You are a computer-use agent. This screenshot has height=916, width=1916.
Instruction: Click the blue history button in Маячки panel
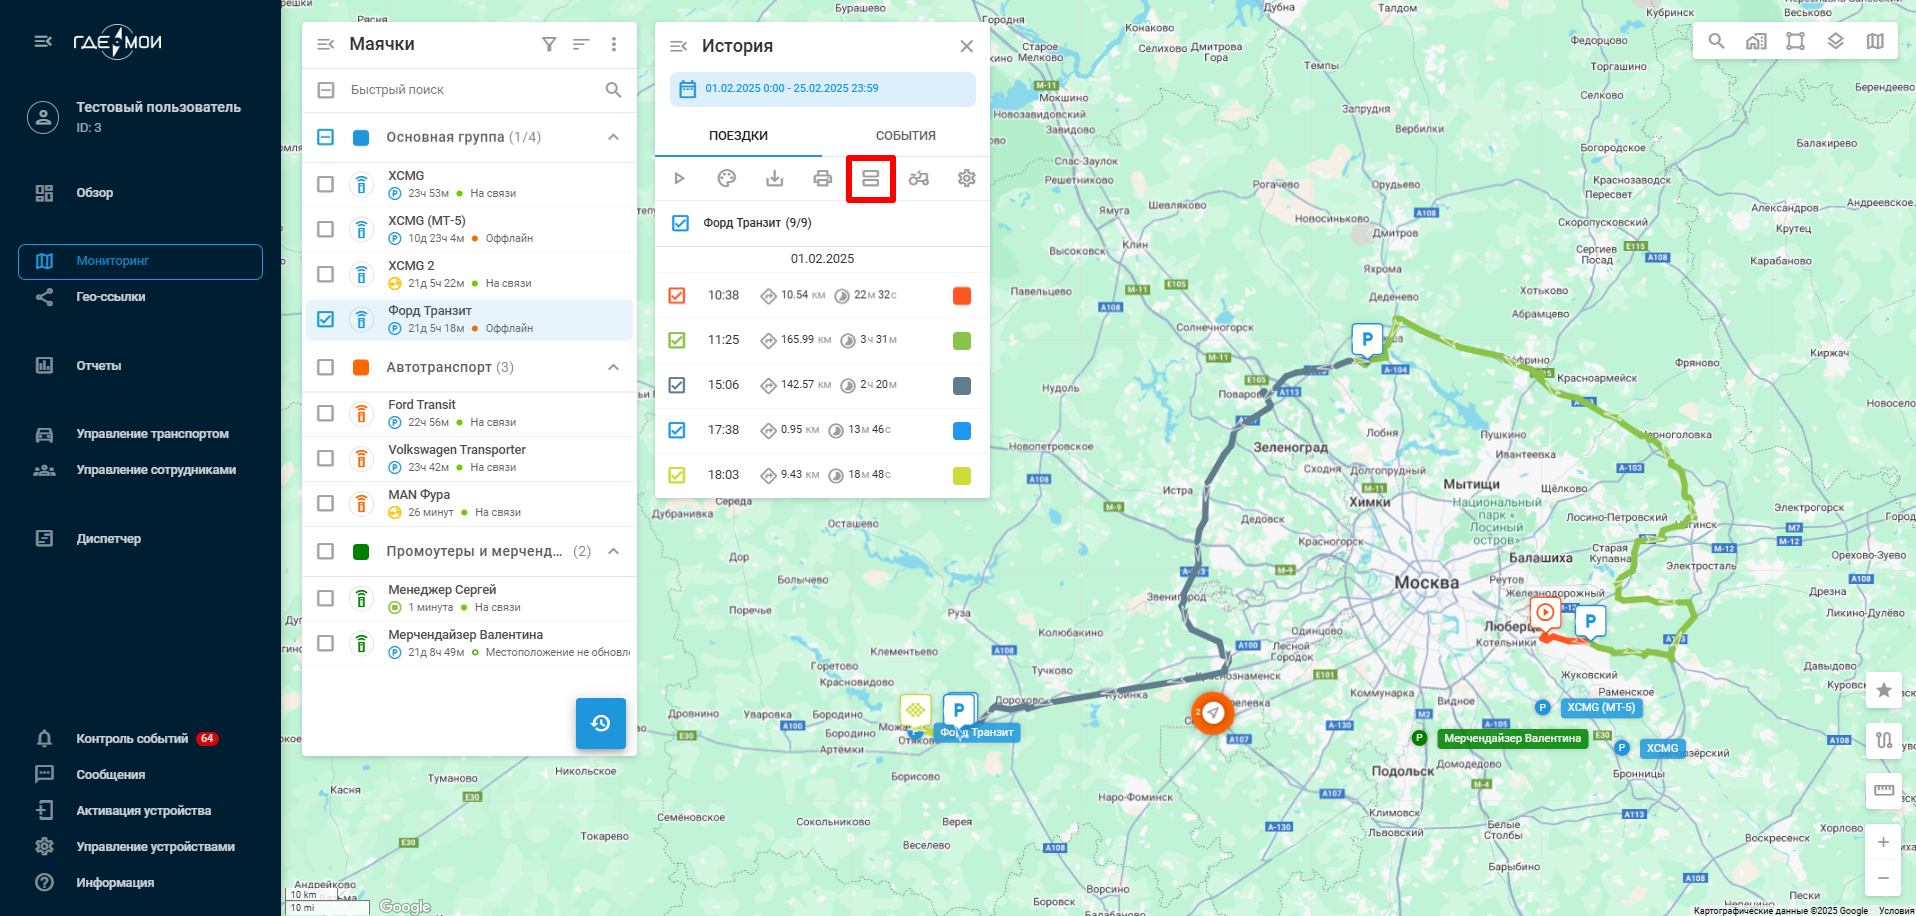[600, 723]
